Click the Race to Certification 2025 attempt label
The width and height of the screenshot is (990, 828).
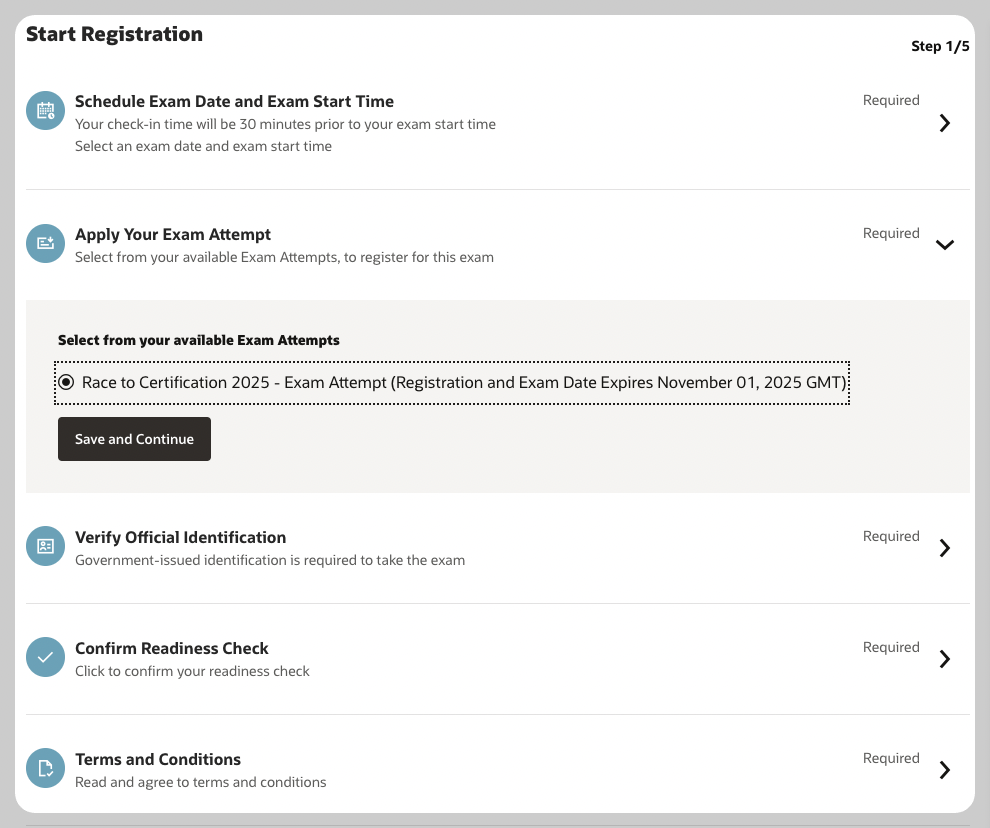(464, 383)
